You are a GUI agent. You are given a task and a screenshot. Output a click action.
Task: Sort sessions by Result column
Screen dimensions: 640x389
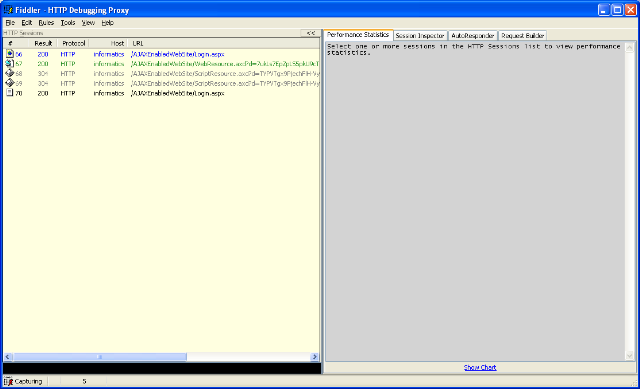pyautogui.click(x=43, y=43)
